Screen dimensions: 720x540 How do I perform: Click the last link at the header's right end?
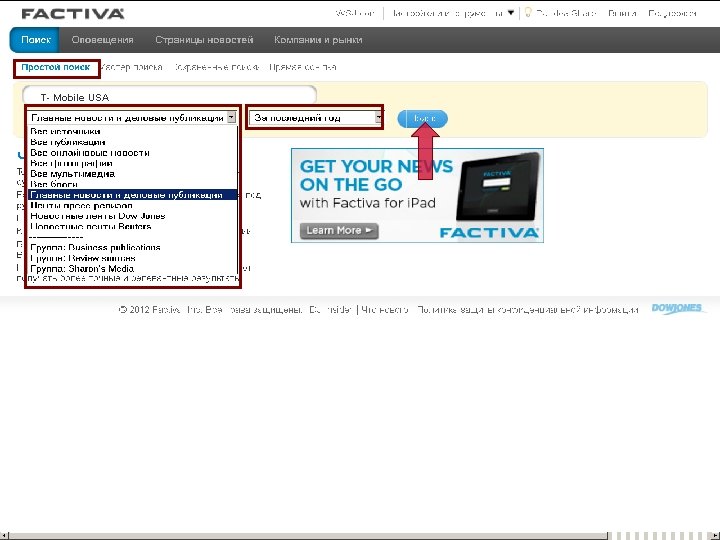coord(672,13)
